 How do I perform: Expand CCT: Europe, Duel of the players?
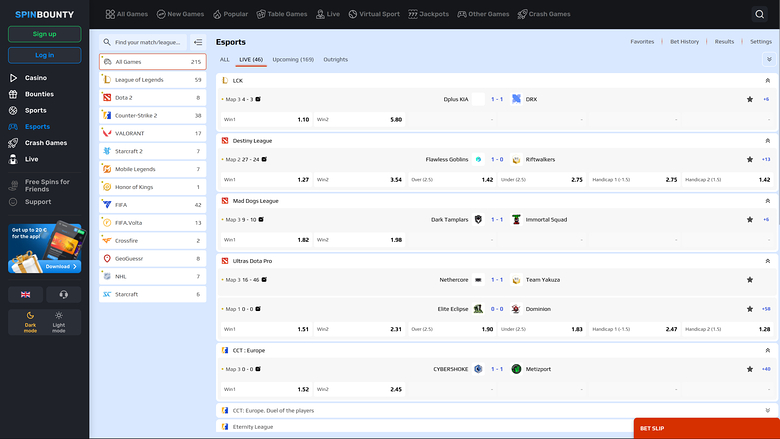768,411
